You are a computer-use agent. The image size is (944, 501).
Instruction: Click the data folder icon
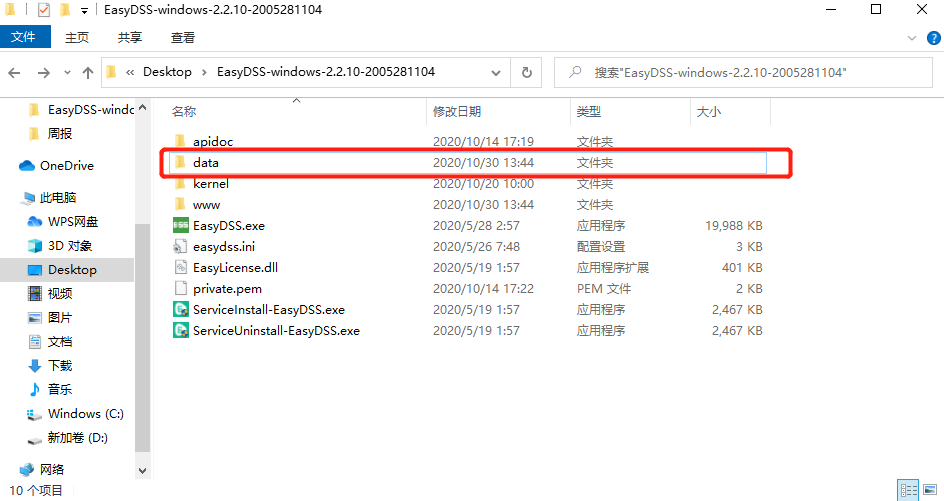180,163
